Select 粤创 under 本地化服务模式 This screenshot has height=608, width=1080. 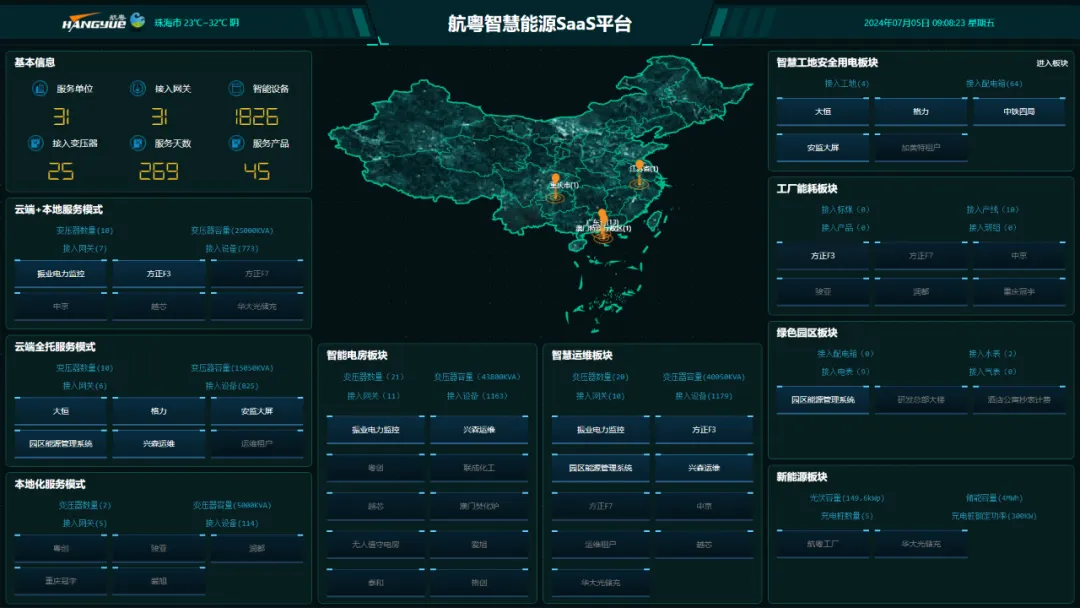pyautogui.click(x=61, y=548)
